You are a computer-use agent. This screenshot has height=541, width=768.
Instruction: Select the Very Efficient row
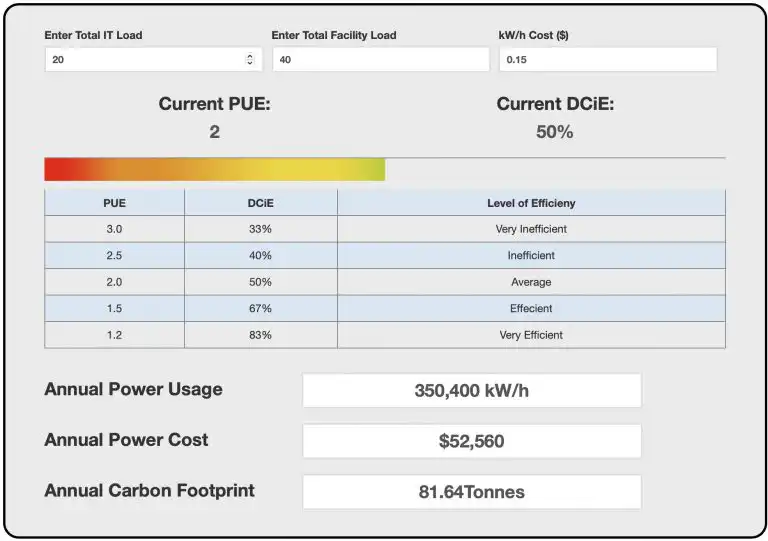coord(385,335)
